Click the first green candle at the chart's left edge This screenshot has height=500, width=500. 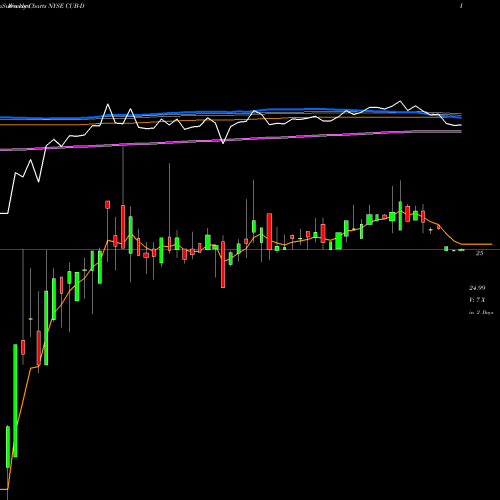[x=8, y=447]
